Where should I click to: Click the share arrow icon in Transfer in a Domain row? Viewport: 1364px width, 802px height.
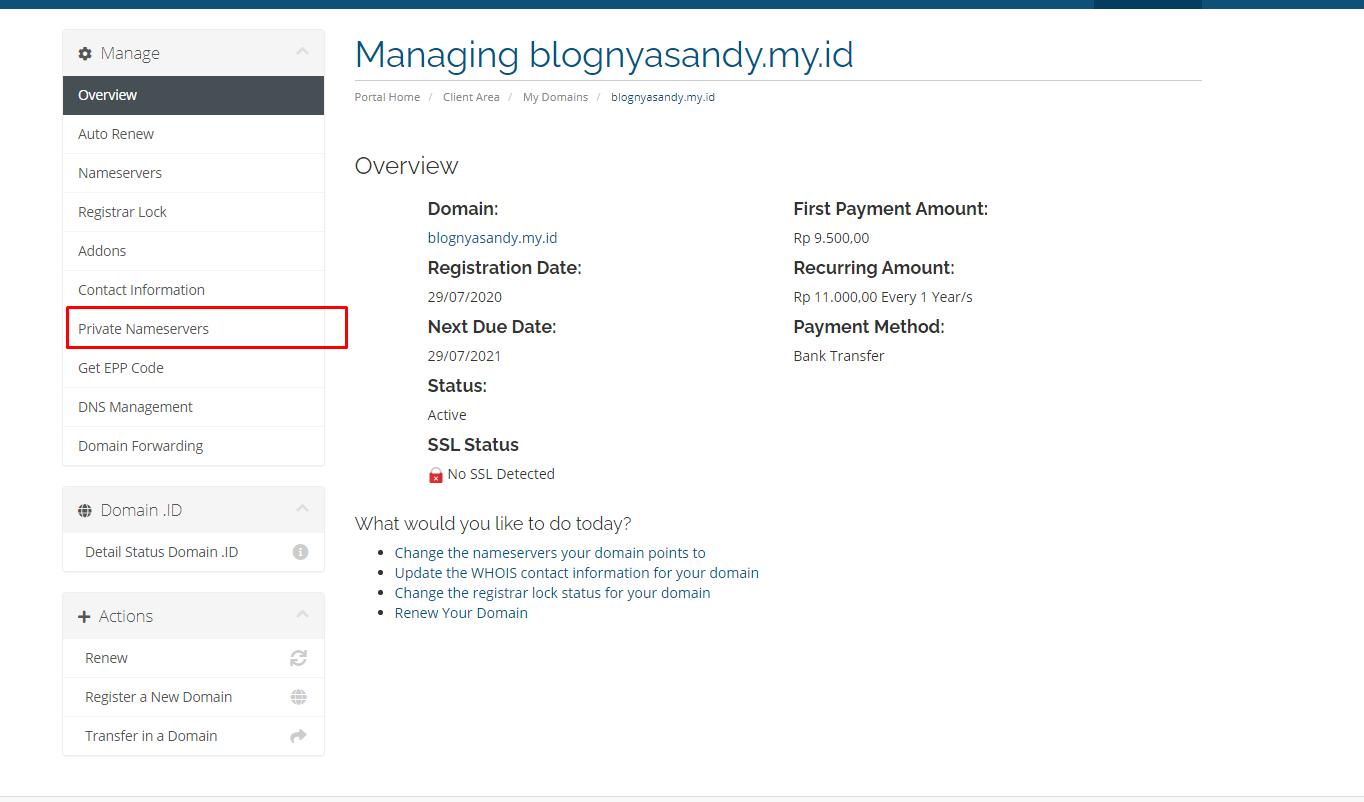point(298,736)
